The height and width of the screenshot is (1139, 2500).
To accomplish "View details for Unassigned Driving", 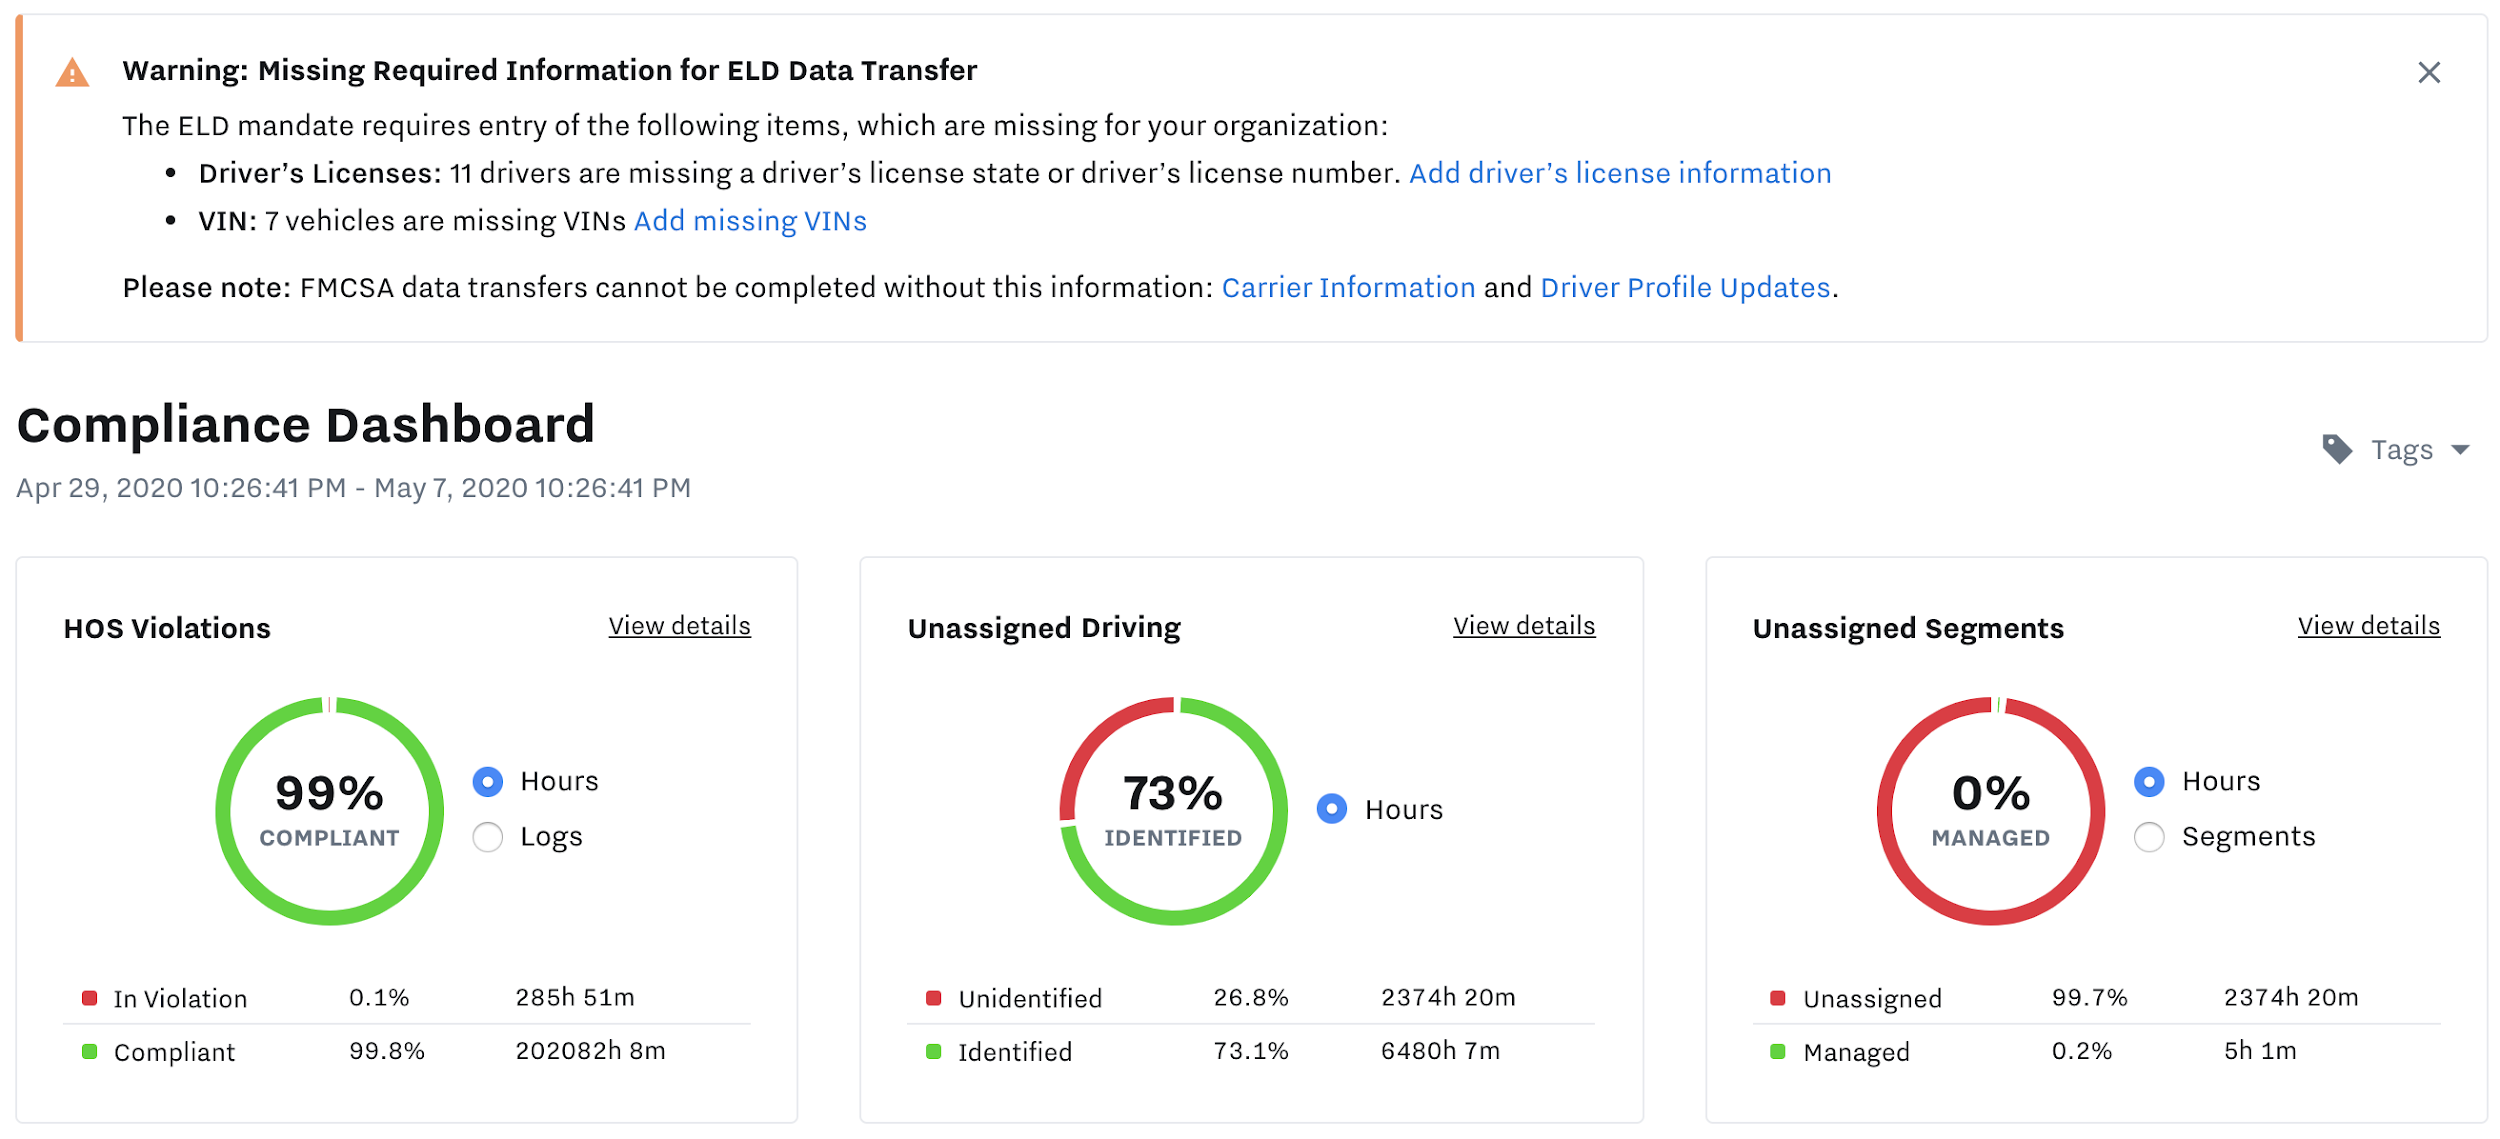I will coord(1524,625).
